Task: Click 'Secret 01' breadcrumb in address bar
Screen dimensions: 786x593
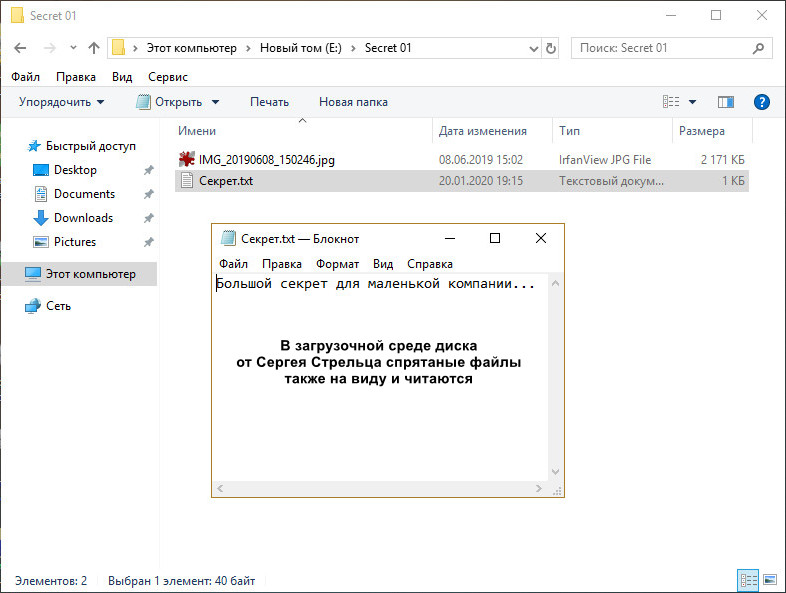Action: click(x=388, y=48)
